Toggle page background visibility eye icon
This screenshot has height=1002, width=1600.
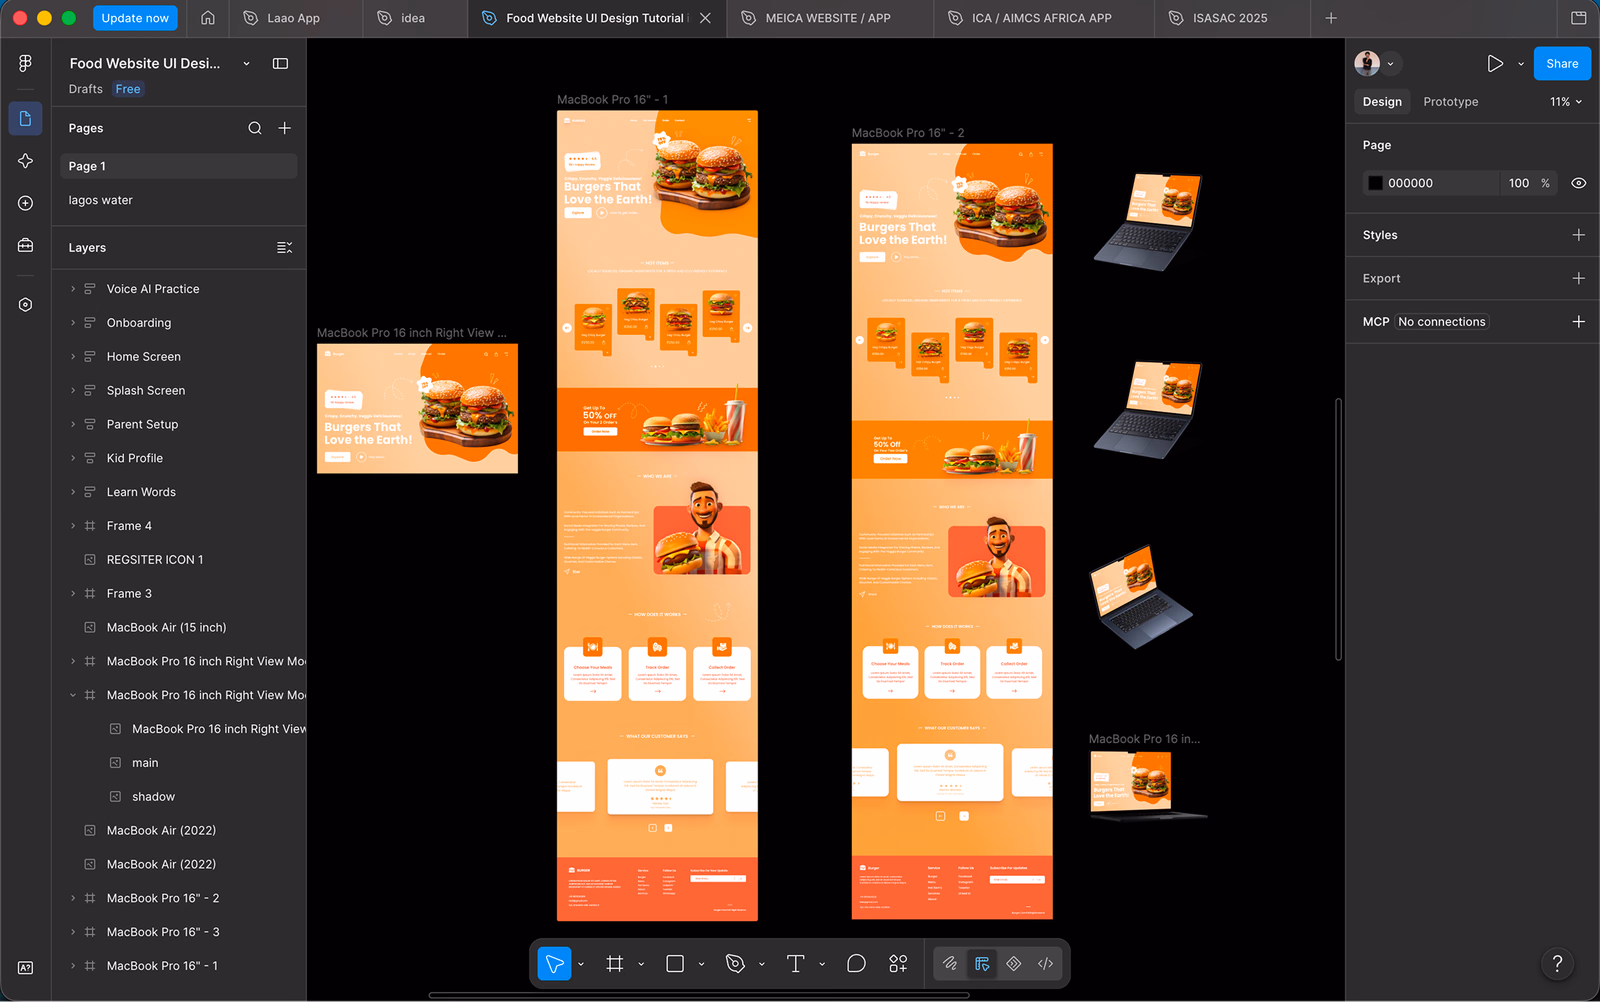(1579, 183)
